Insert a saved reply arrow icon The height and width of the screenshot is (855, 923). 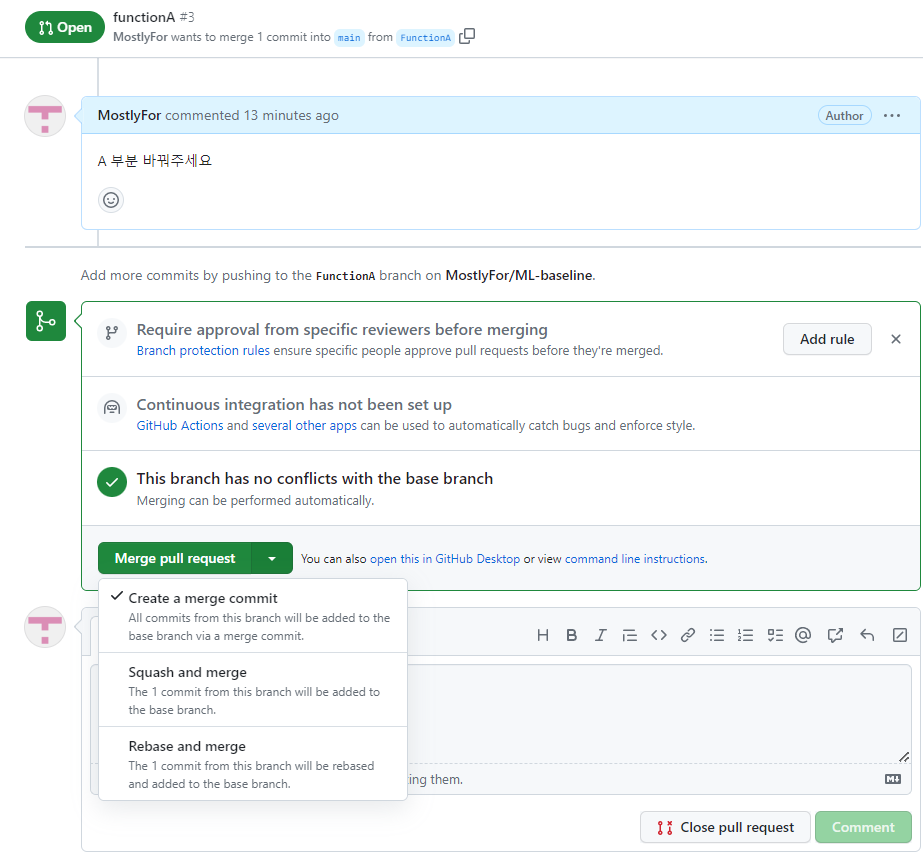click(x=867, y=635)
